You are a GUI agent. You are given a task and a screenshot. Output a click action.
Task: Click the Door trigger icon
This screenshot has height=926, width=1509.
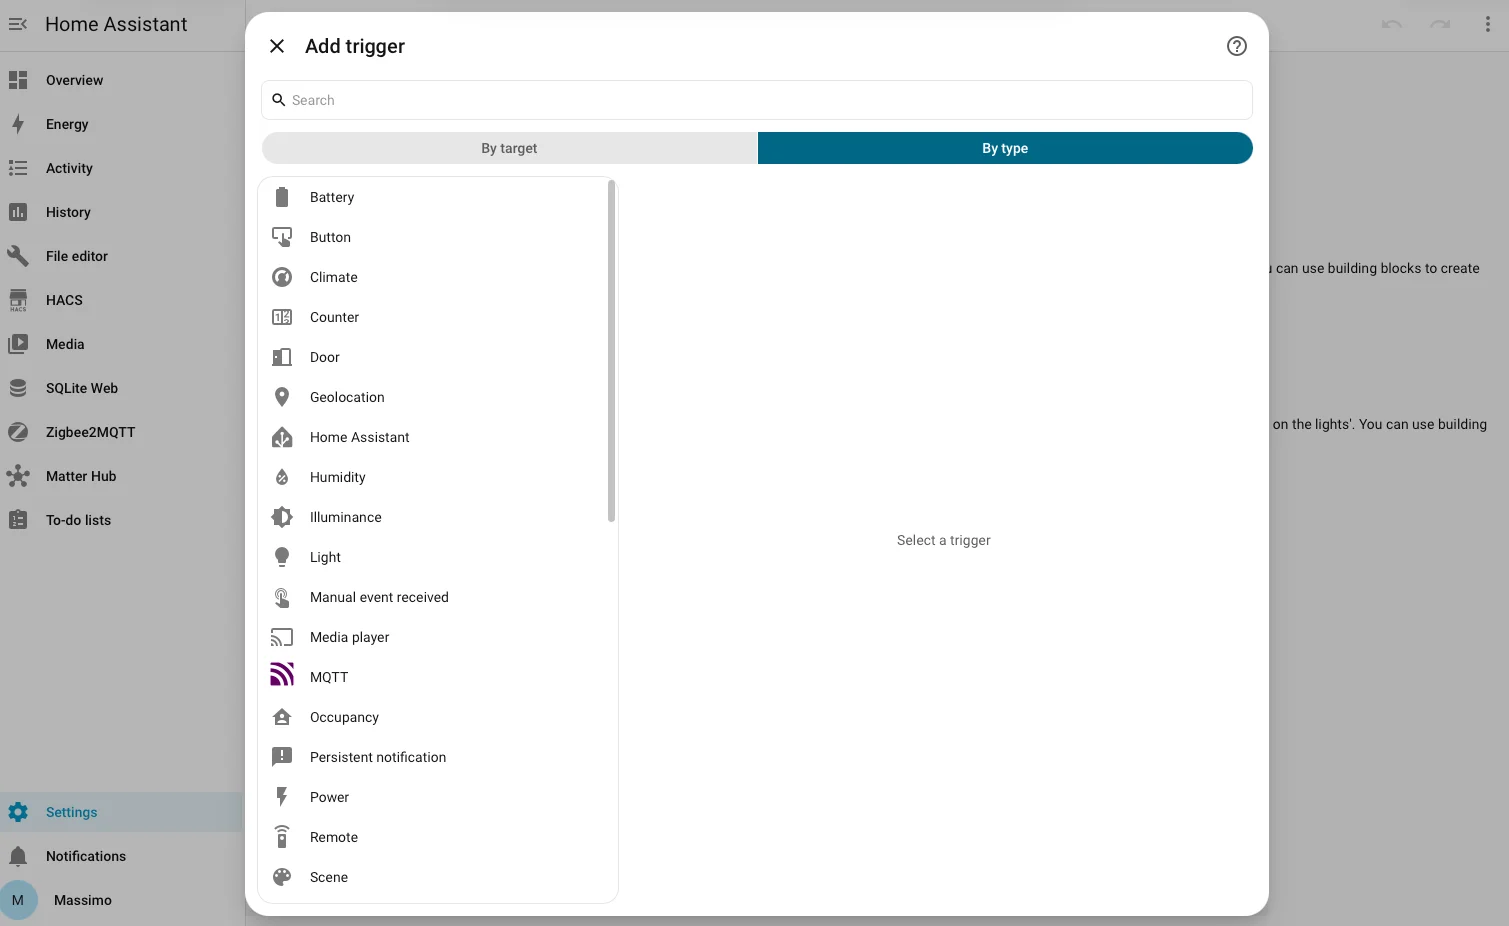coord(282,357)
